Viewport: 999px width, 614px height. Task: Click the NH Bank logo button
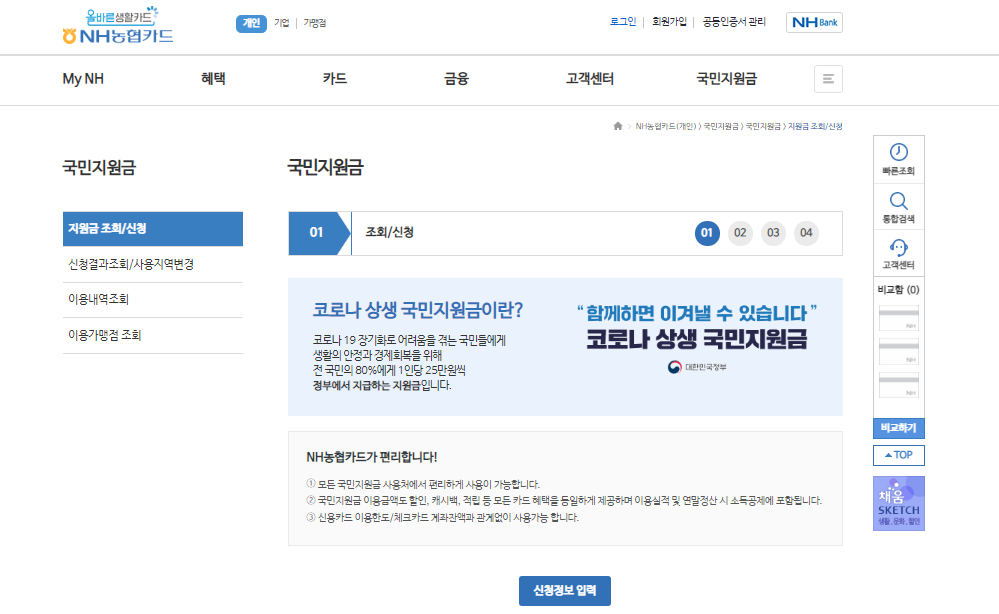point(814,22)
